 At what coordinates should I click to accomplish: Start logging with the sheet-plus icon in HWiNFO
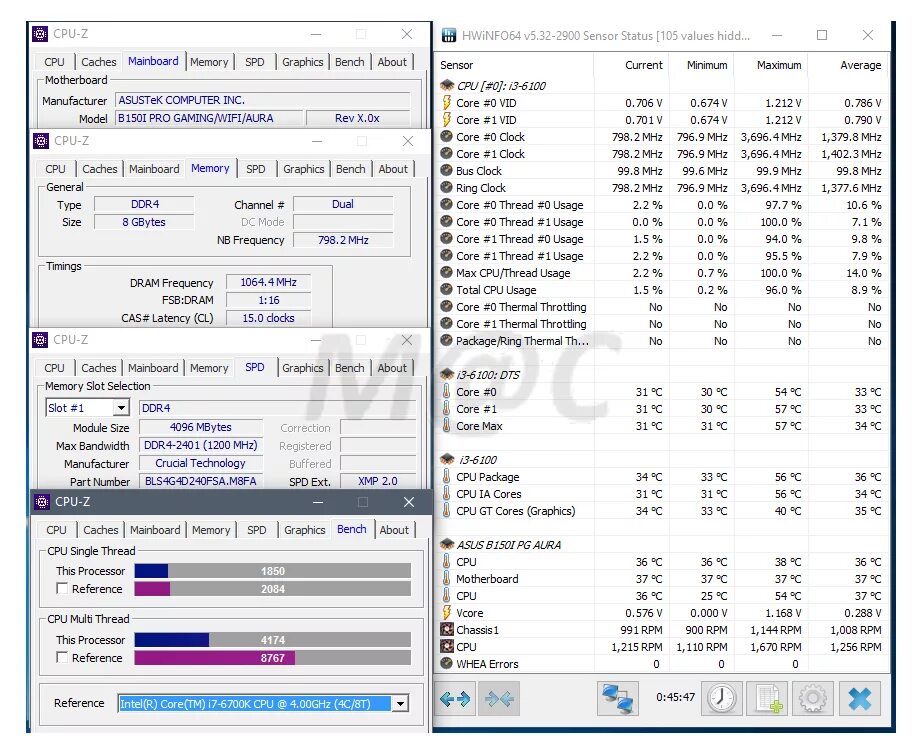[767, 699]
